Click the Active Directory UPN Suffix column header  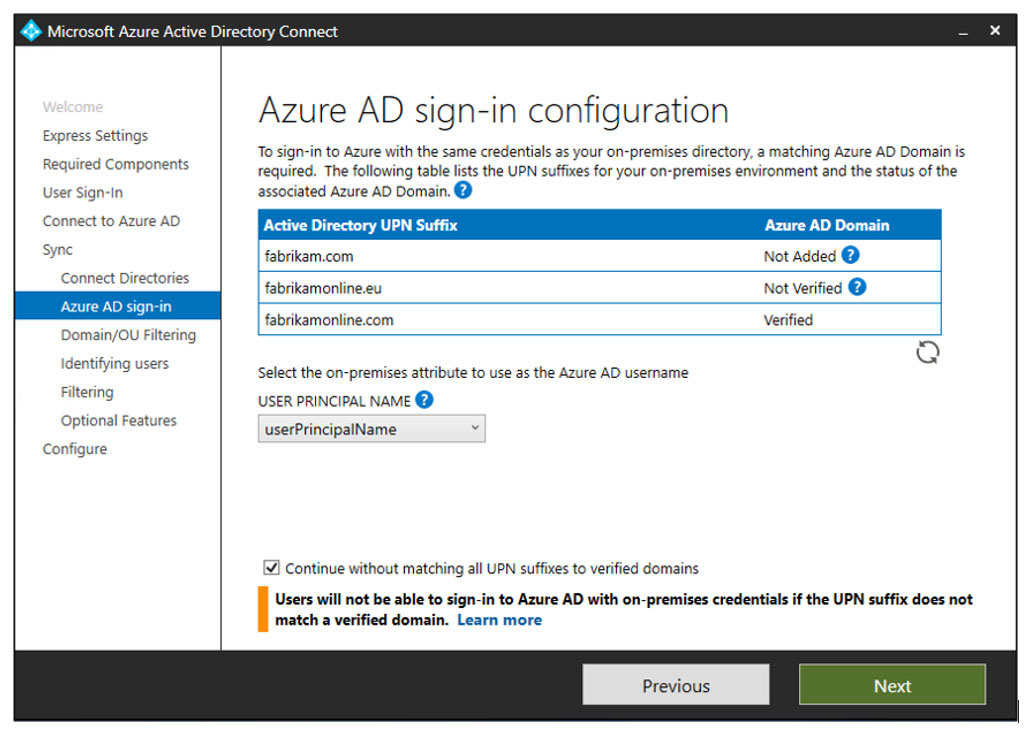pos(361,225)
